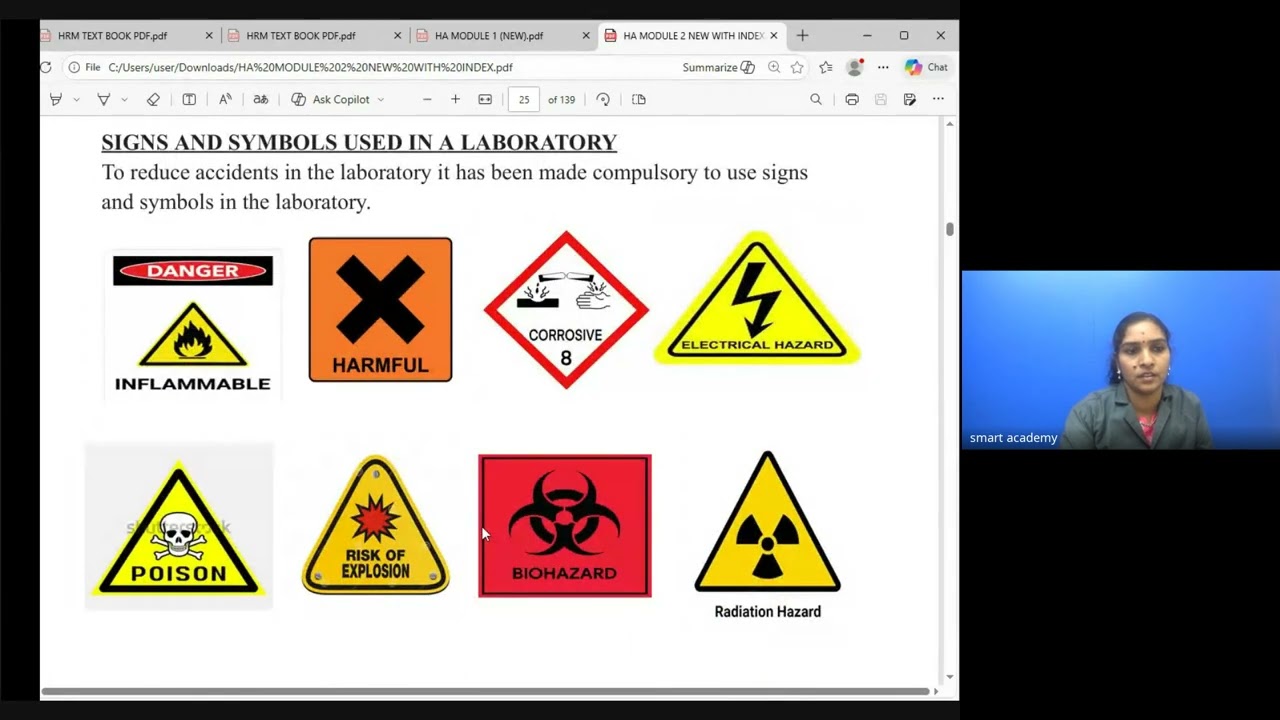Open highlight tool color options dropdown
The image size is (1280, 720).
point(76,99)
